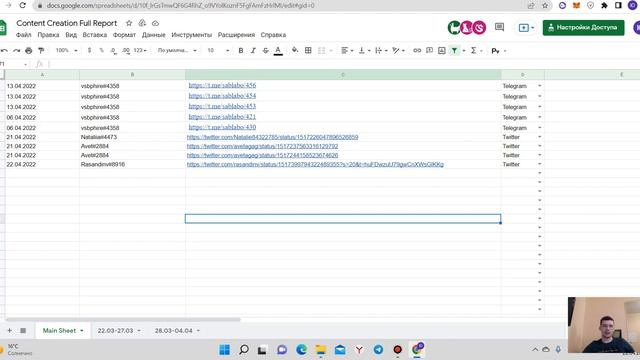The height and width of the screenshot is (360, 640).
Task: Open horizontal align options
Action: click(347, 51)
